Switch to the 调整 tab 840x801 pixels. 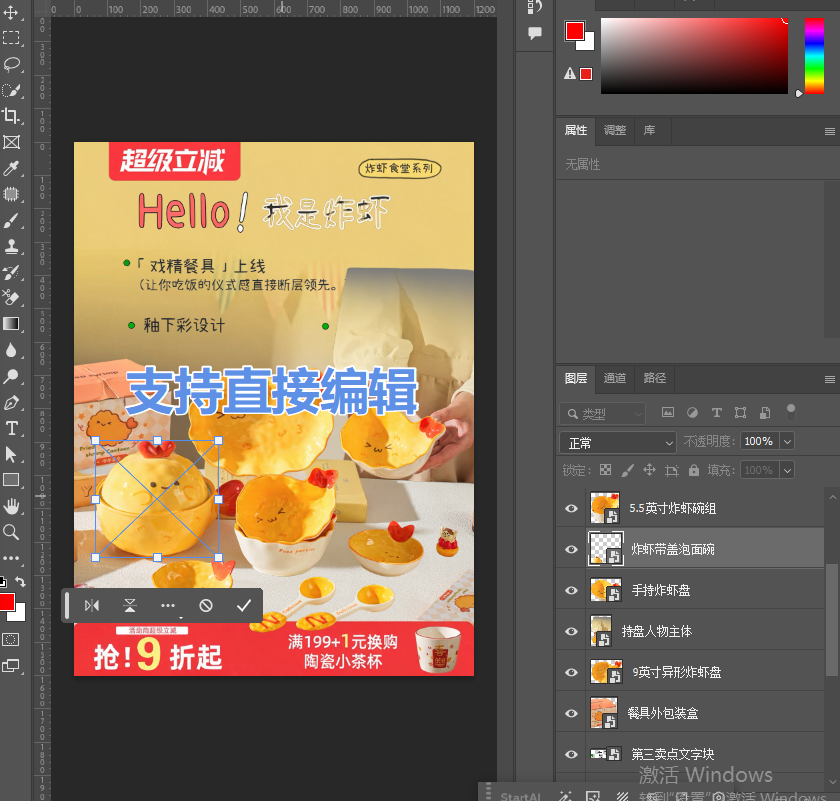tap(615, 130)
